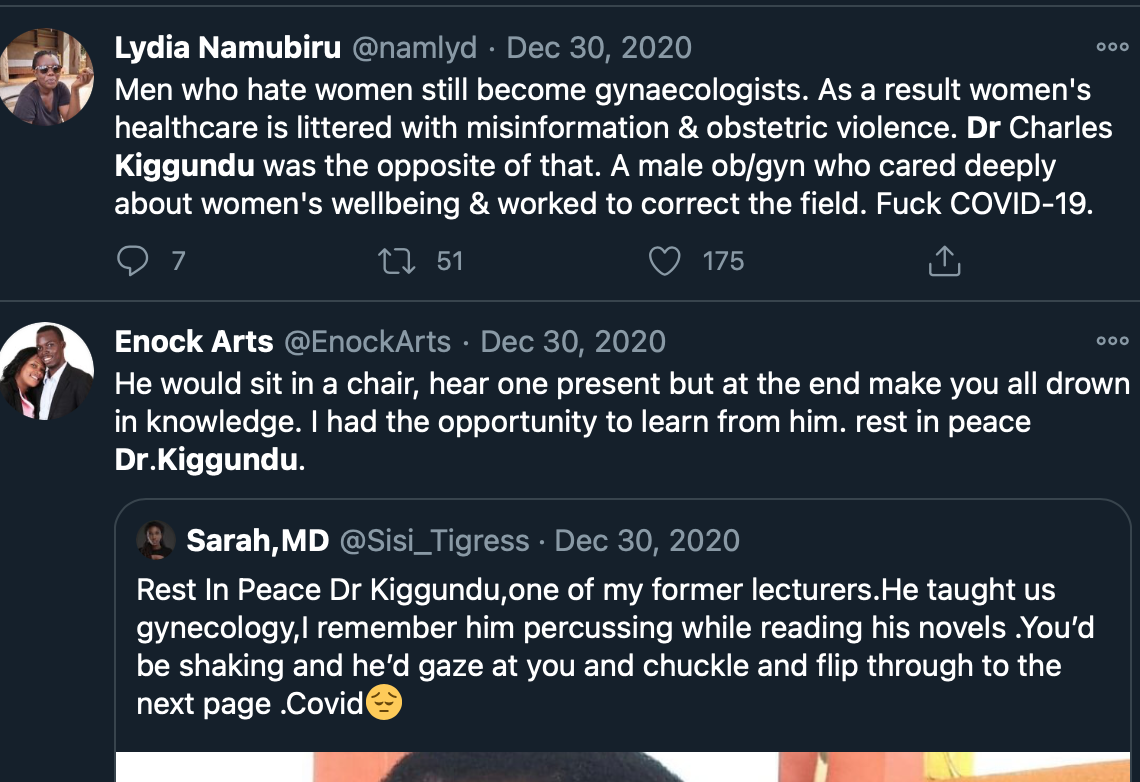1140x782 pixels.
Task: Open the @namlyd handle link
Action: (414, 47)
